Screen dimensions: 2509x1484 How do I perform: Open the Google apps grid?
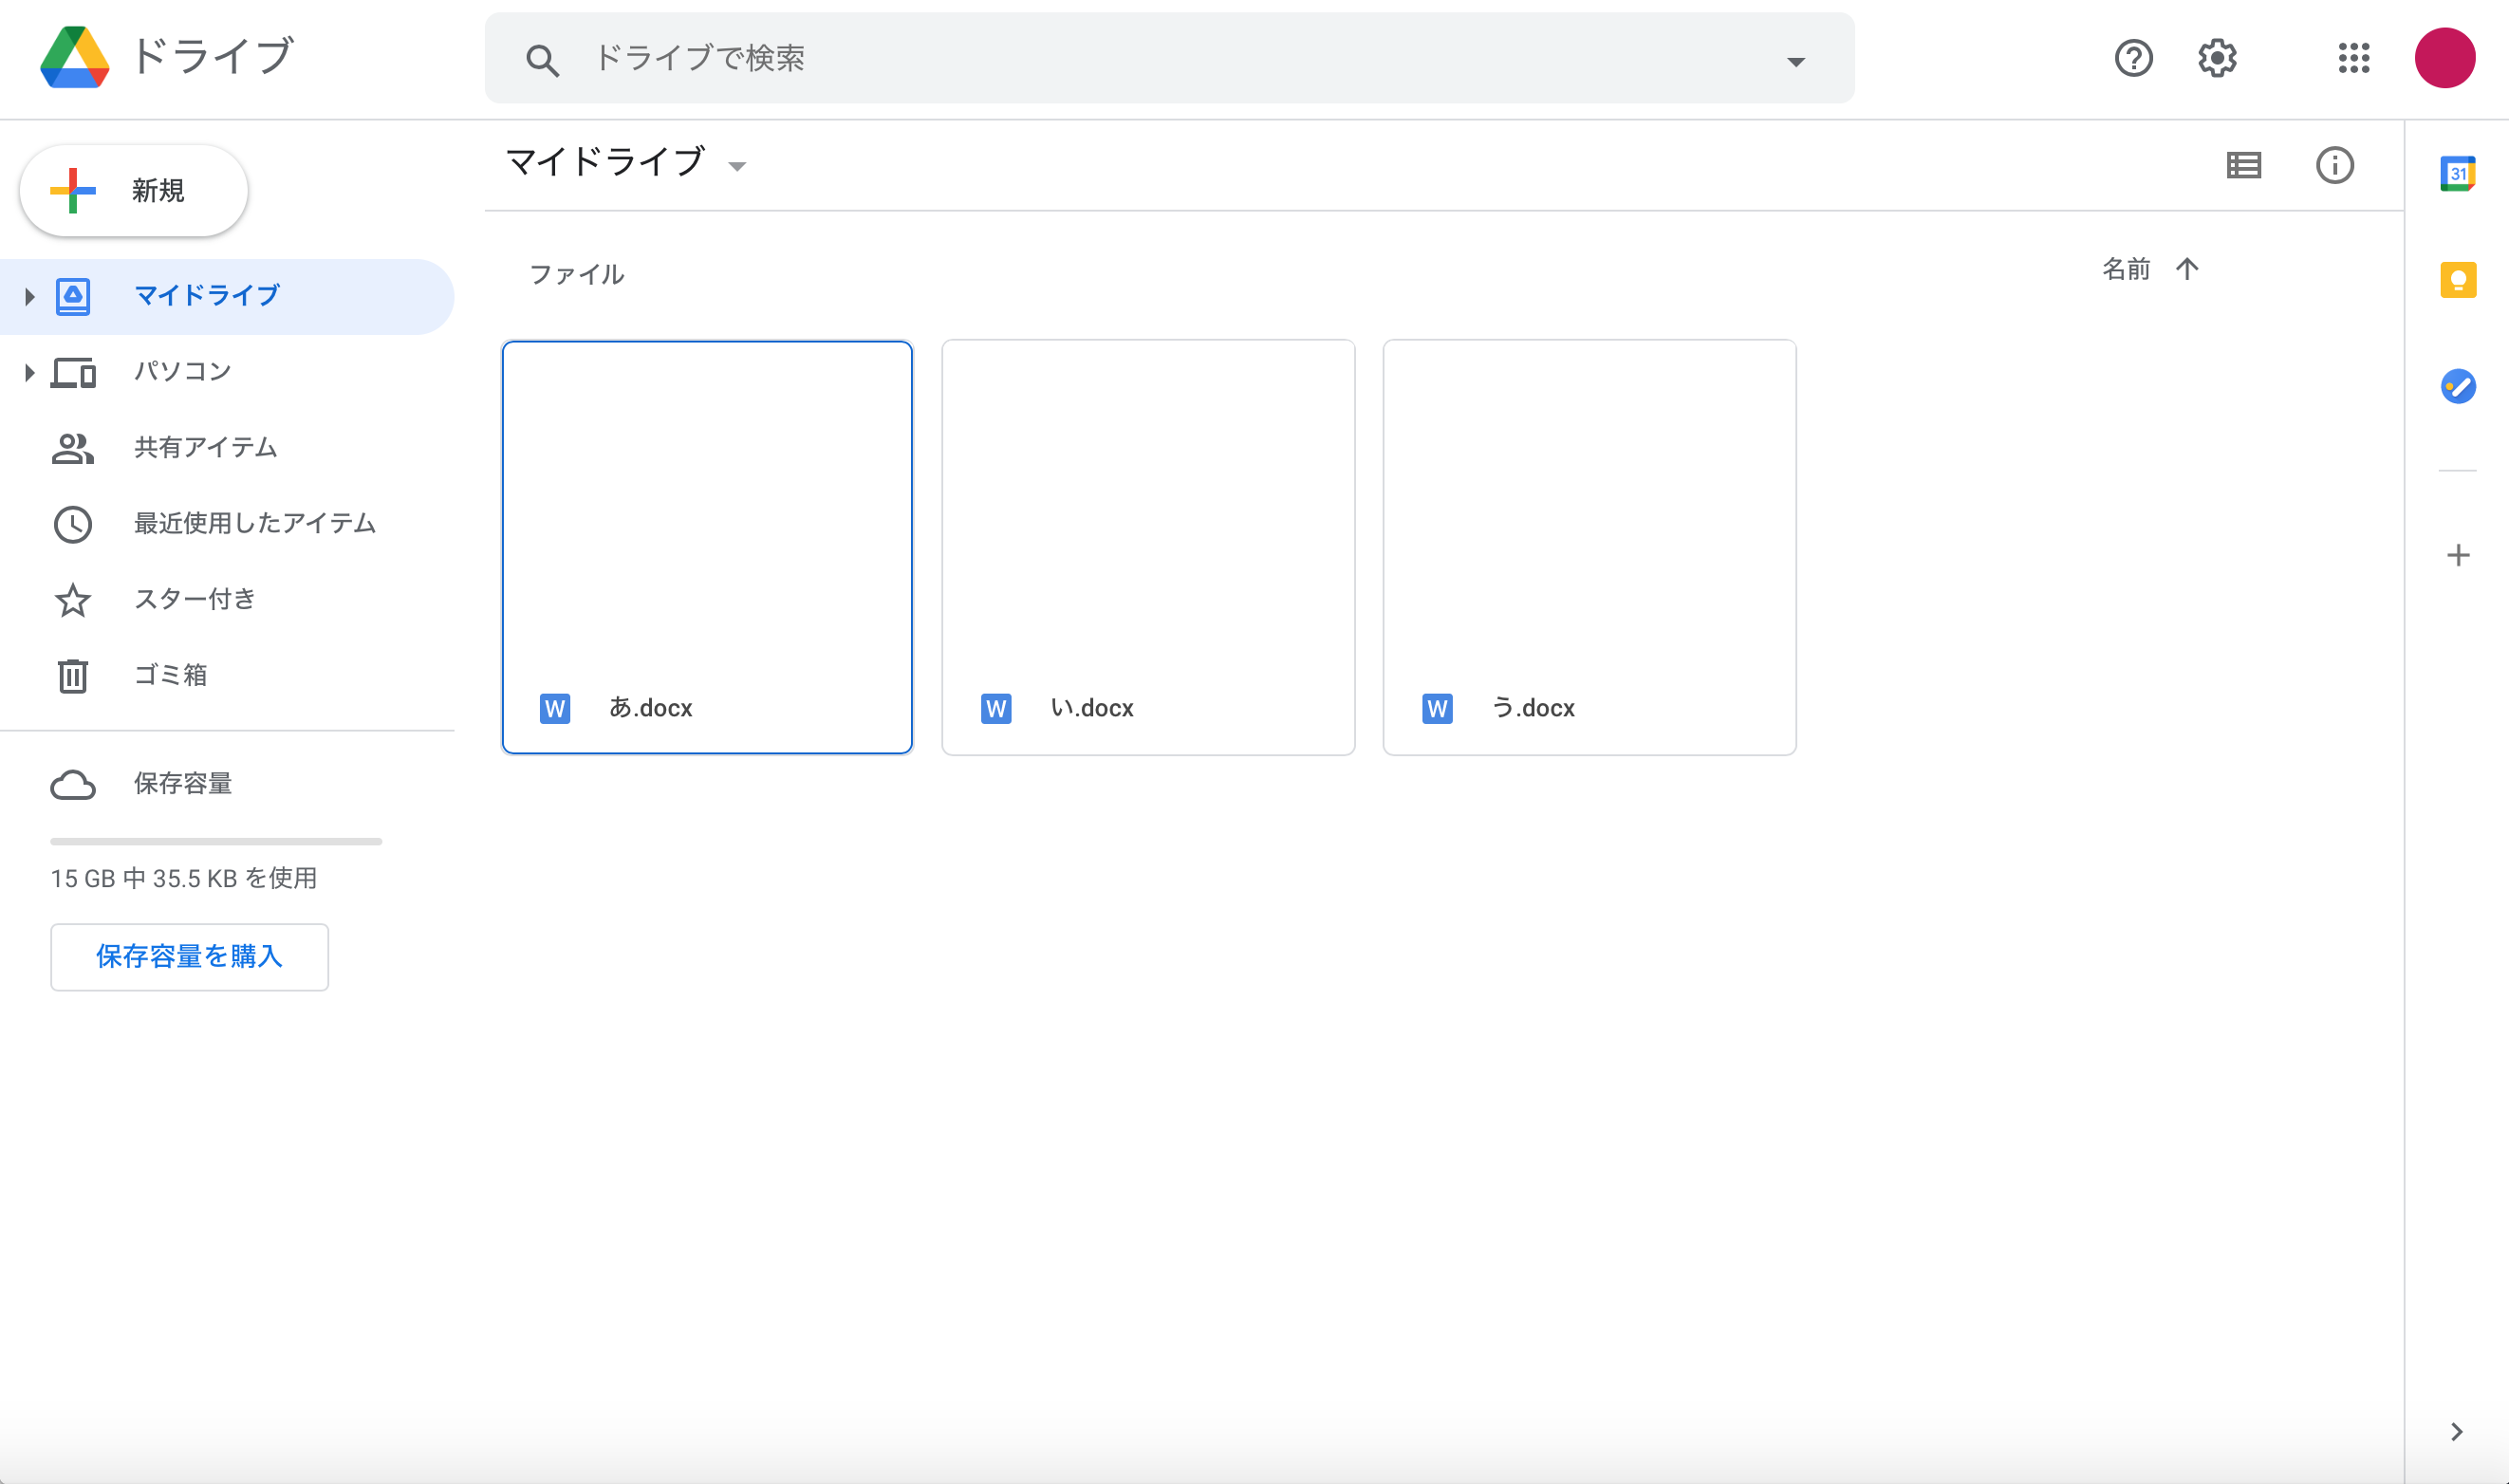pyautogui.click(x=2354, y=58)
